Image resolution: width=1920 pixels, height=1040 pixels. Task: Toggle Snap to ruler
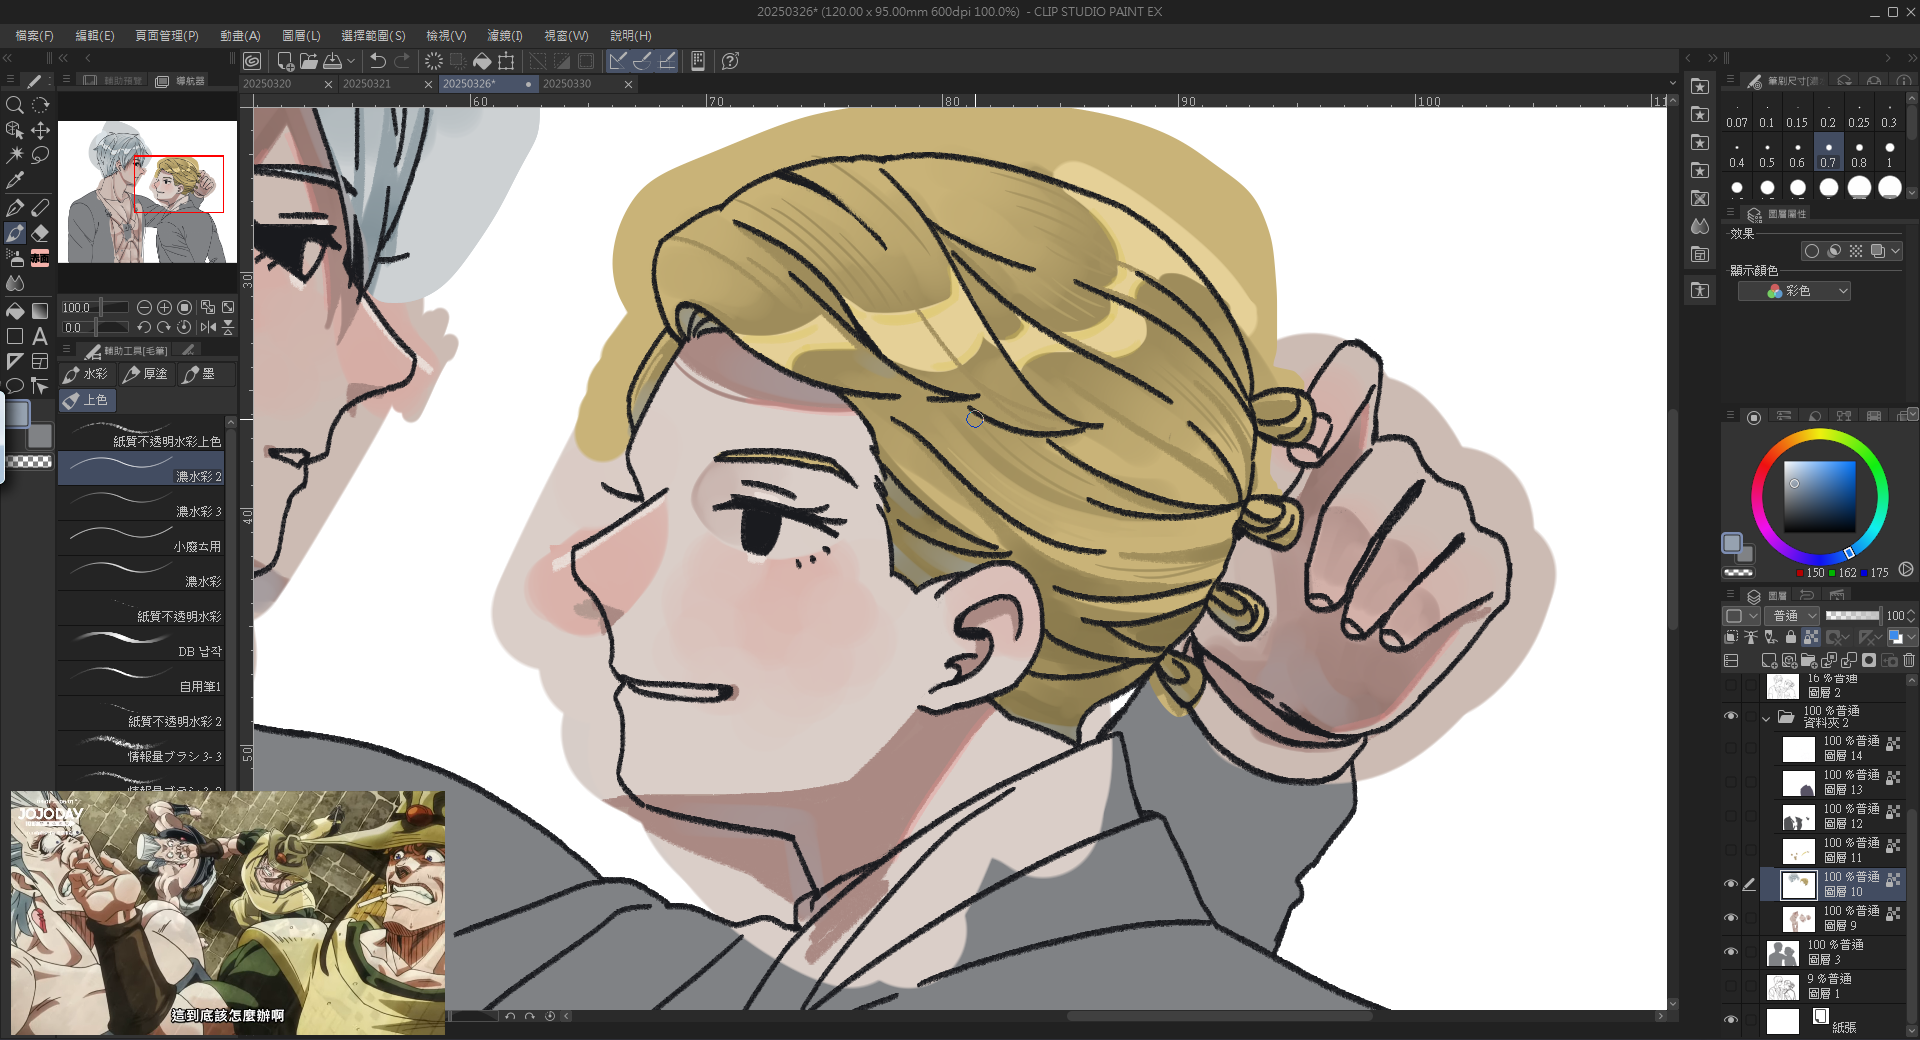pos(618,61)
